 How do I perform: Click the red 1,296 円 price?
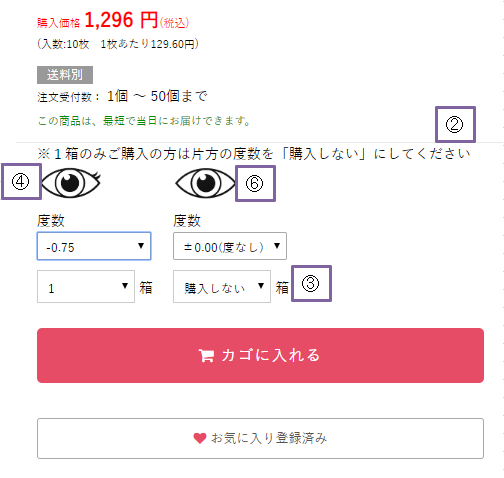pos(121,20)
